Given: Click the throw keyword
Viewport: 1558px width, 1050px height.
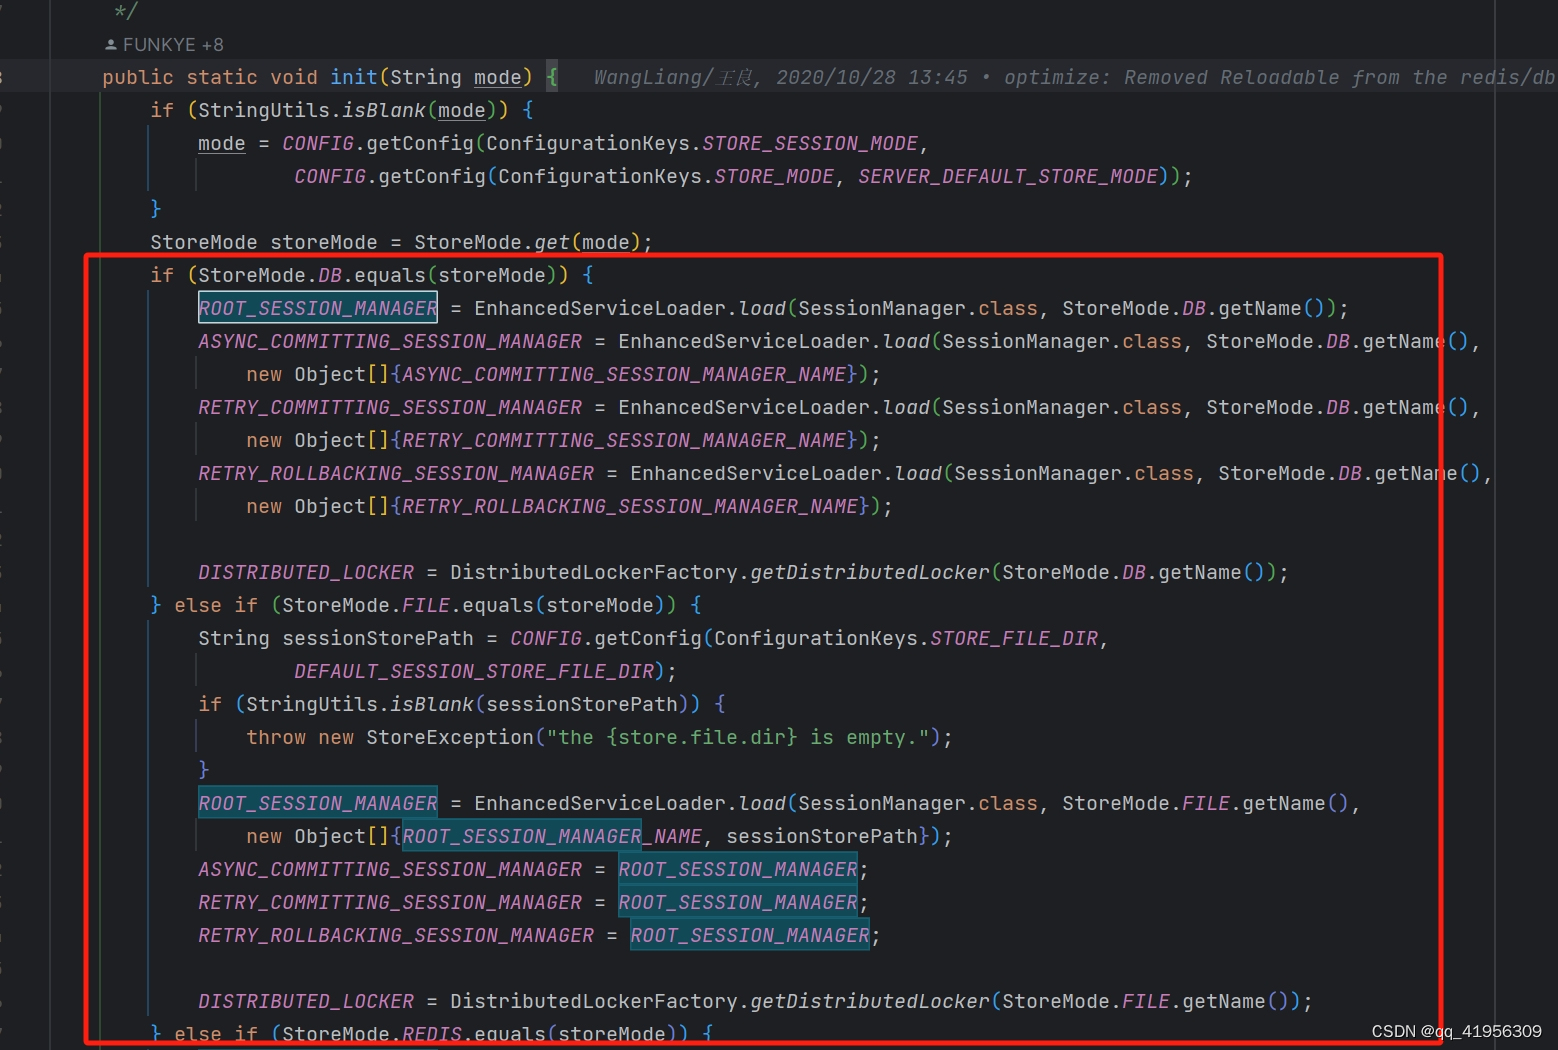Looking at the screenshot, I should [x=276, y=737].
